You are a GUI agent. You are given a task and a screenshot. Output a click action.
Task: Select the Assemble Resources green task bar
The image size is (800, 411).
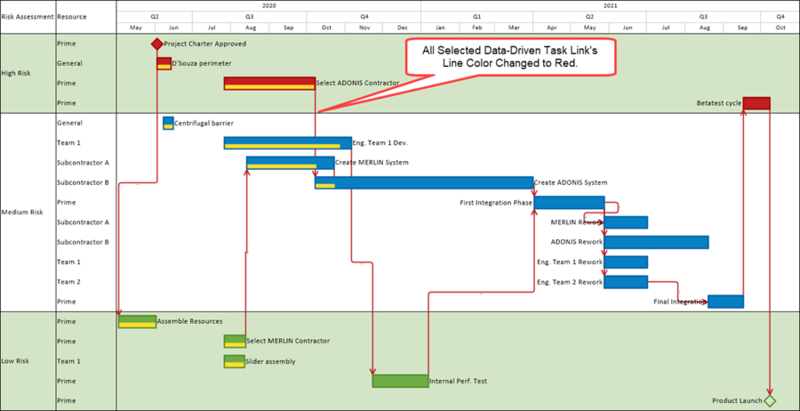tap(137, 322)
